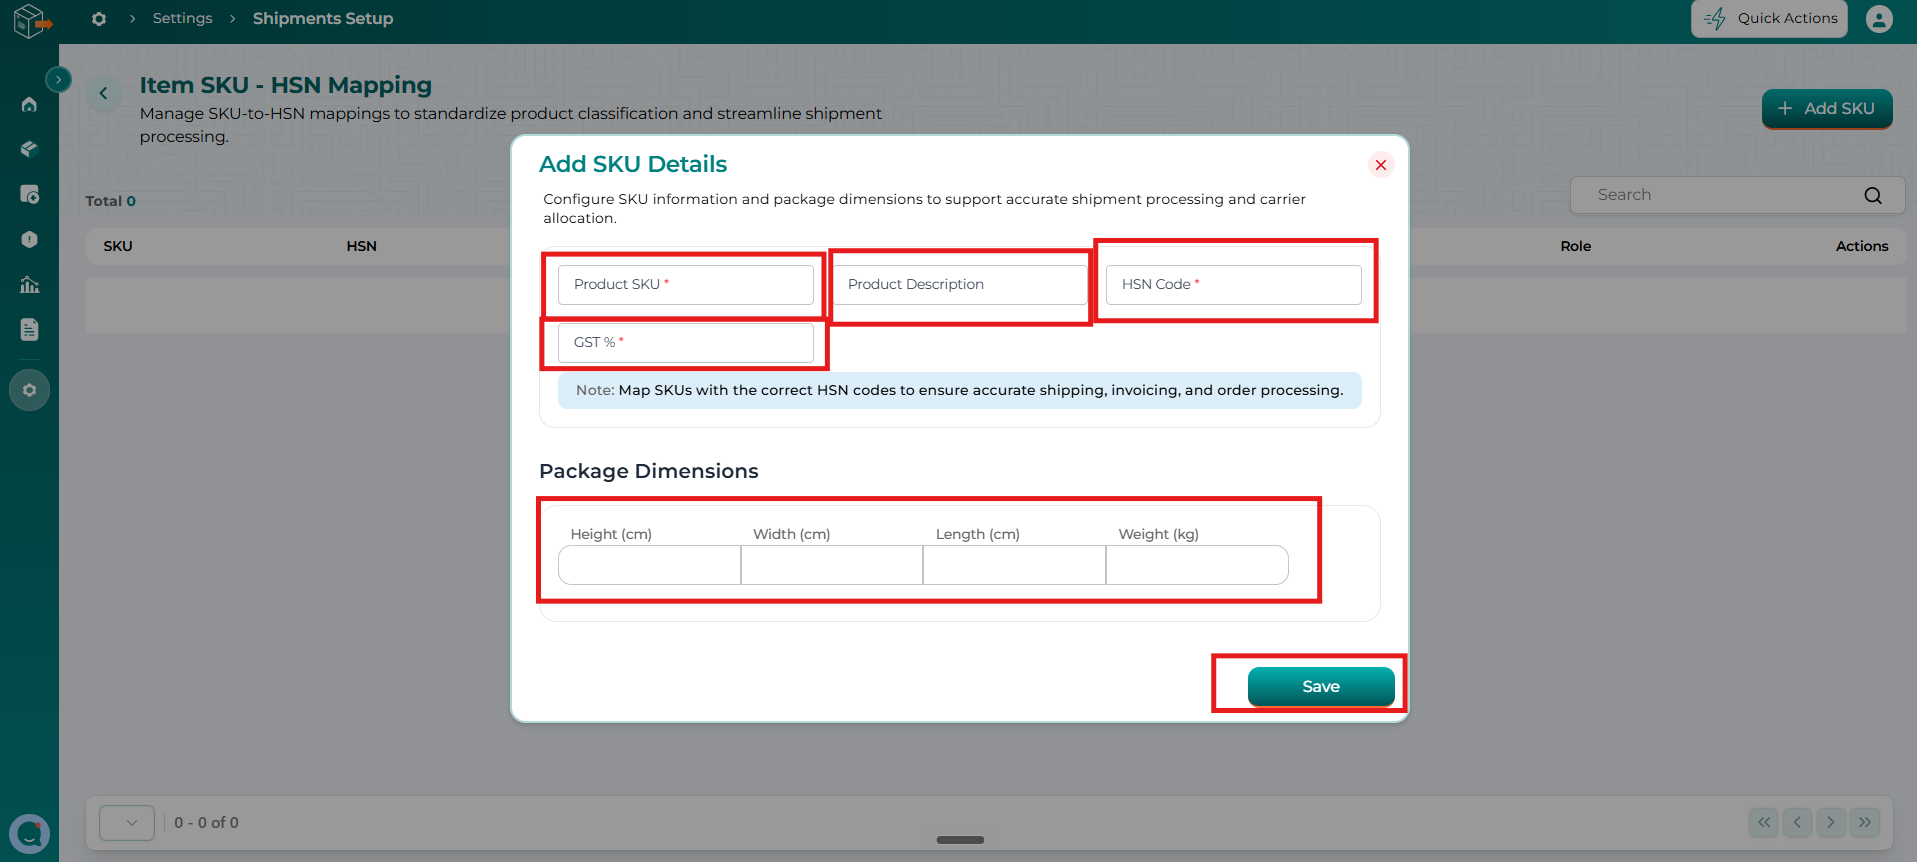Go to the next page
Screen dimensions: 1917x862
(x=1831, y=822)
